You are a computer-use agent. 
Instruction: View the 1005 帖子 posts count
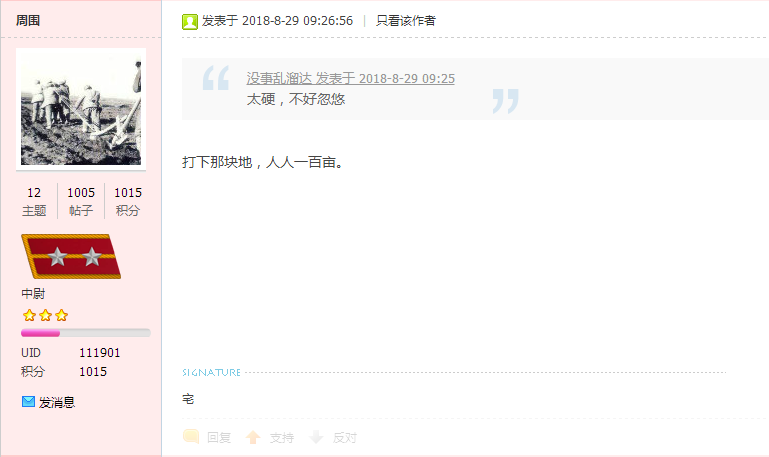(x=81, y=202)
